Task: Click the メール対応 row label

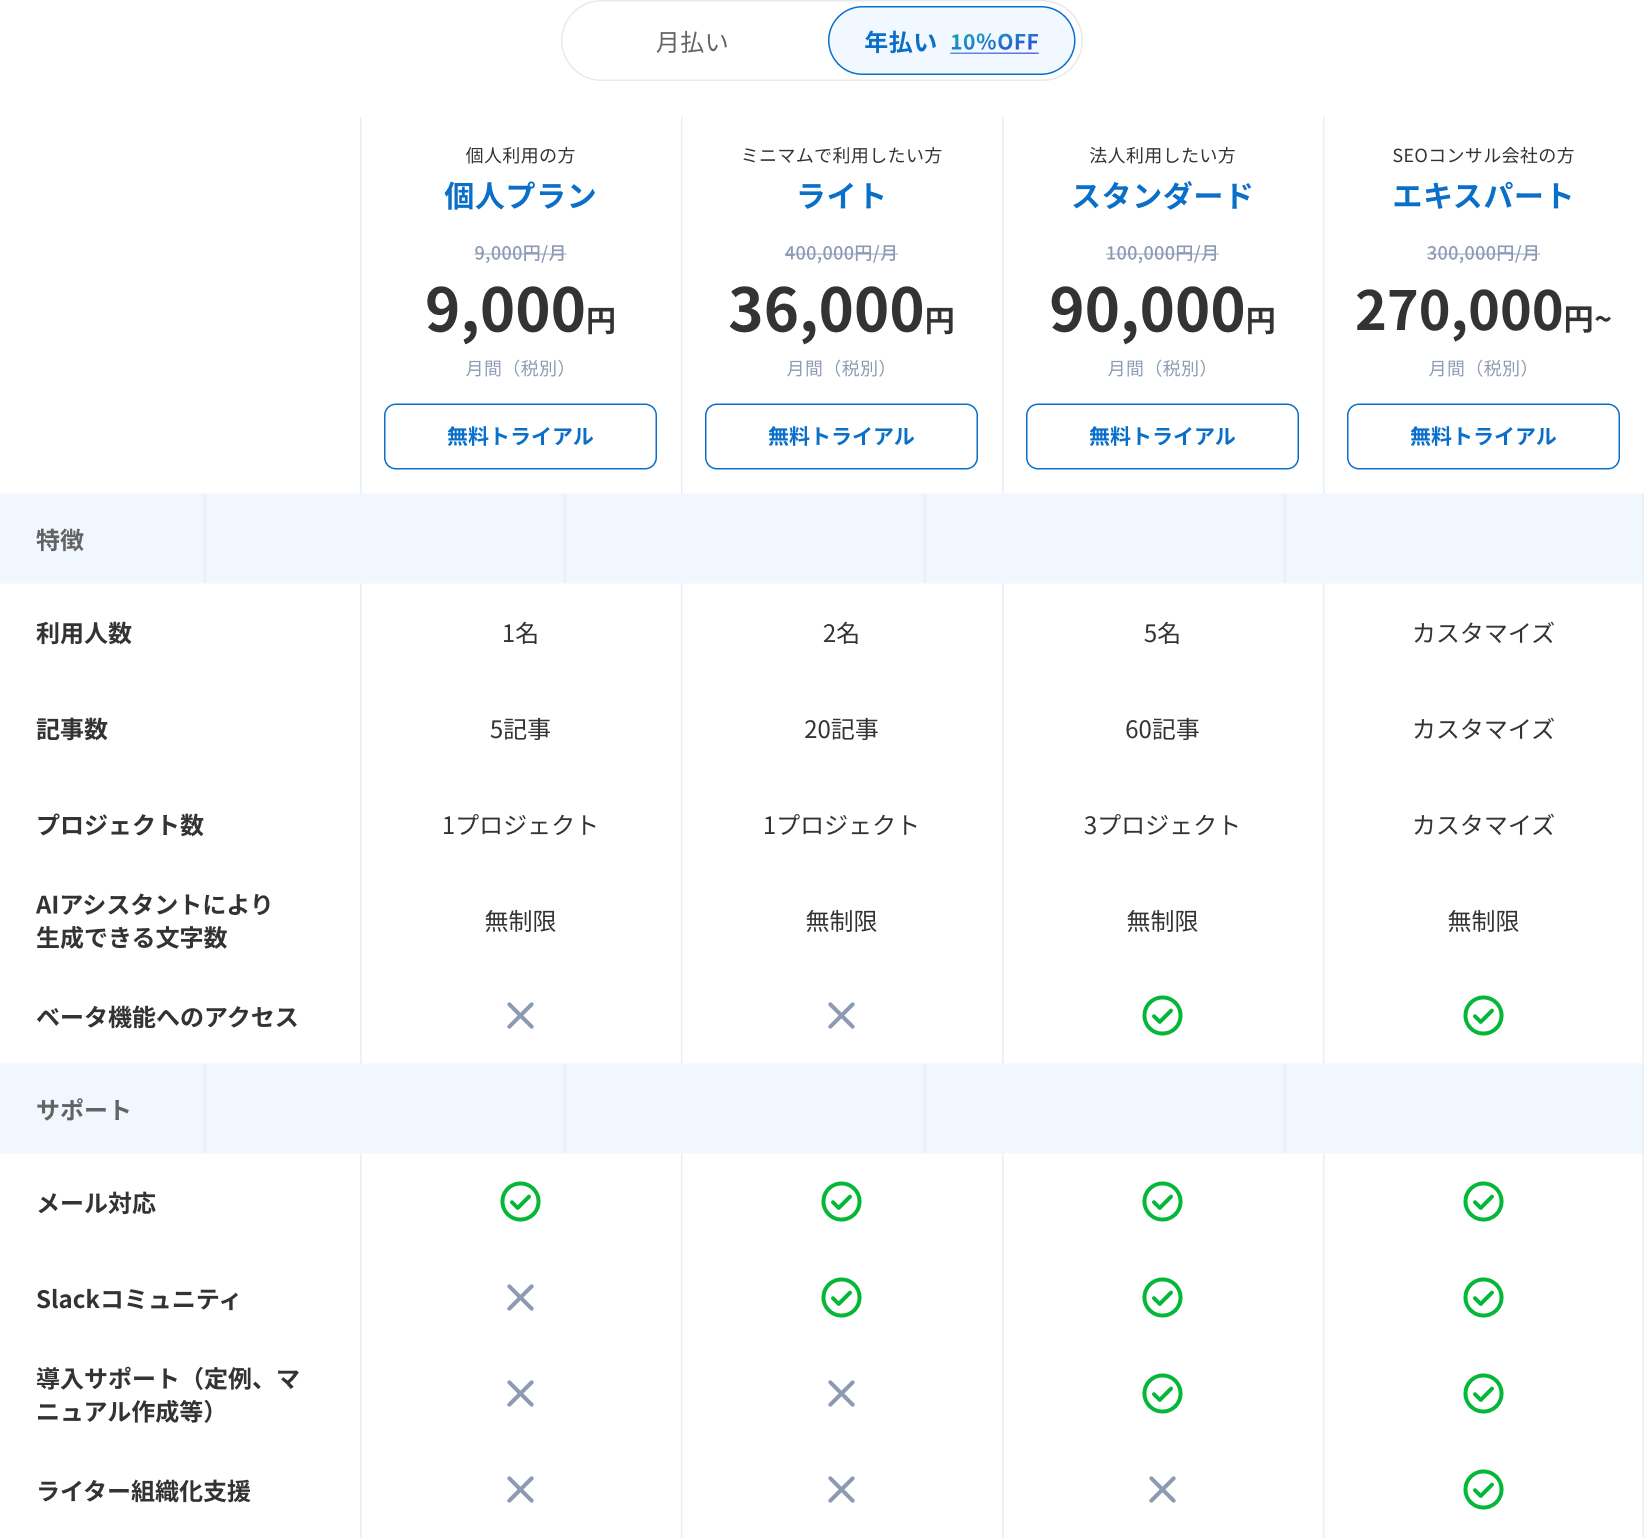Action: [96, 1203]
